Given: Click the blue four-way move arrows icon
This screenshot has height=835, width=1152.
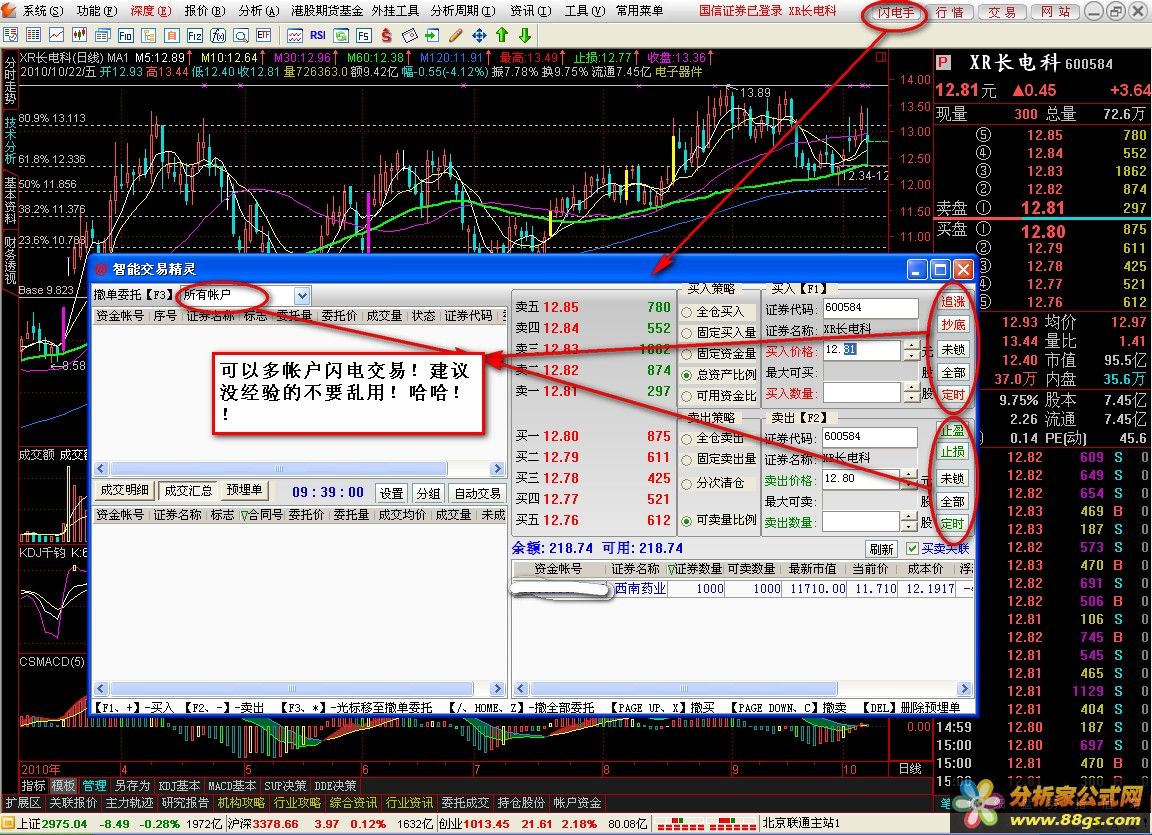Looking at the screenshot, I should [479, 35].
